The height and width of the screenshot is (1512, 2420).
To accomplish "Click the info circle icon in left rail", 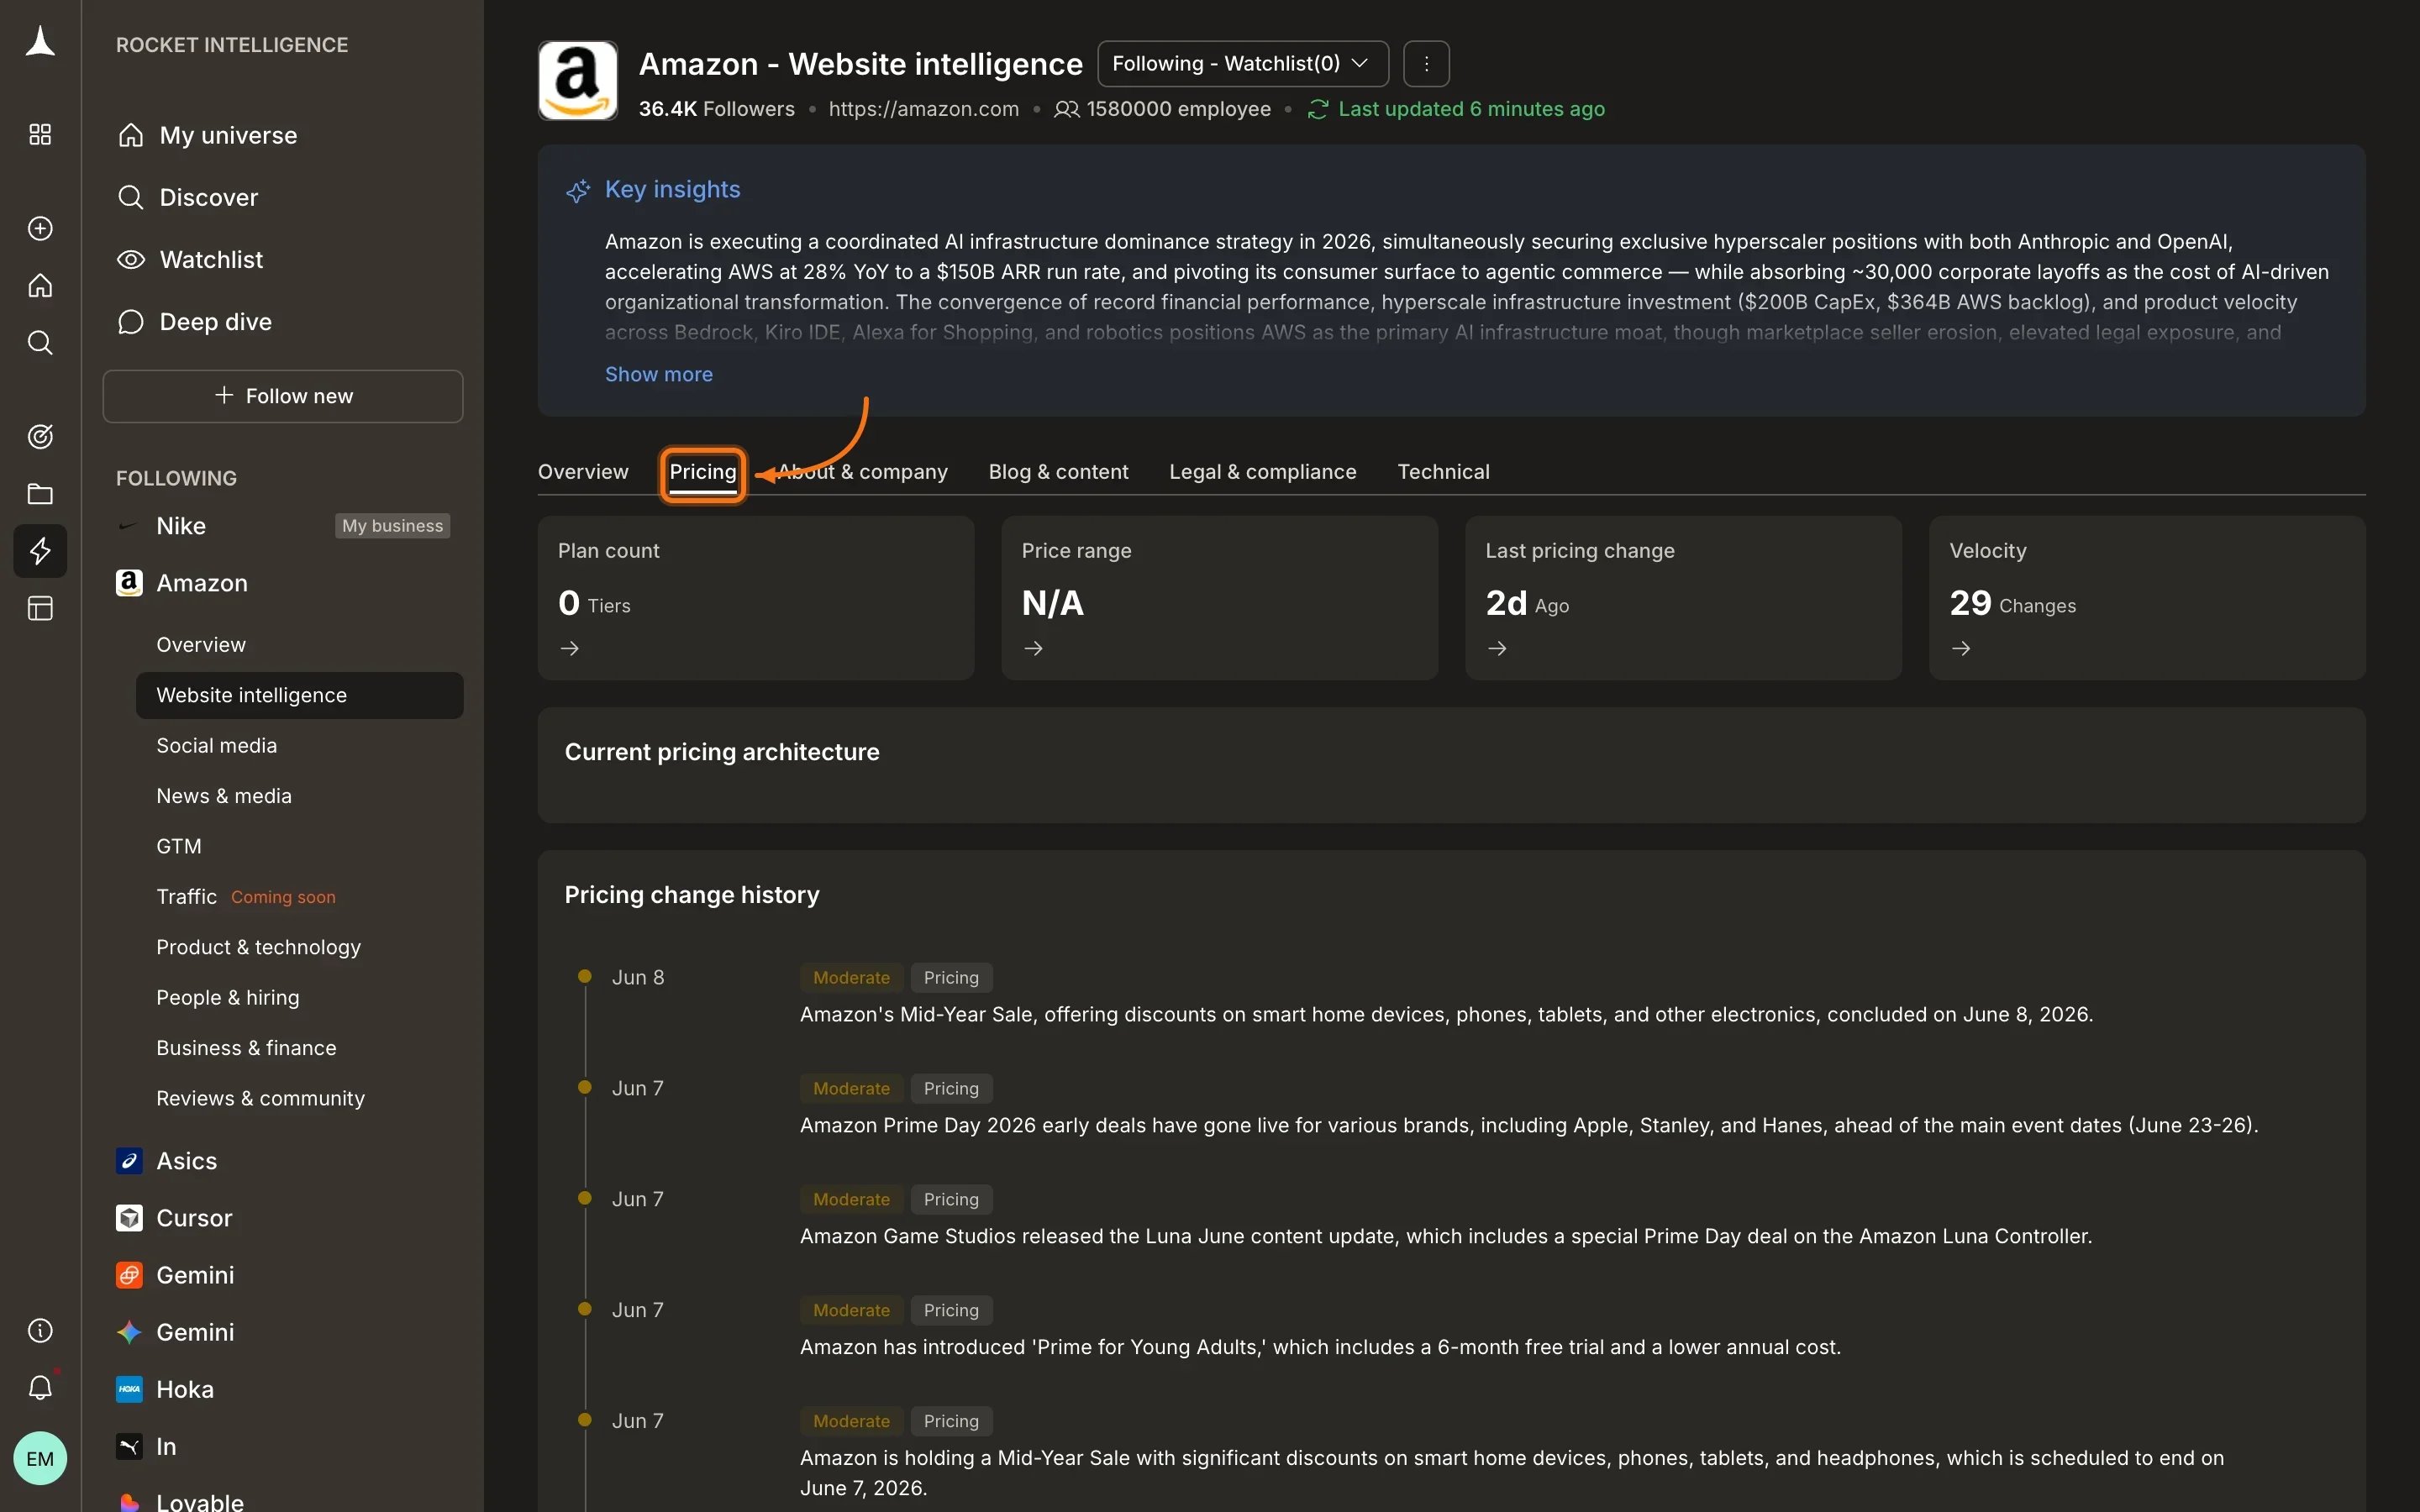I will (x=40, y=1331).
